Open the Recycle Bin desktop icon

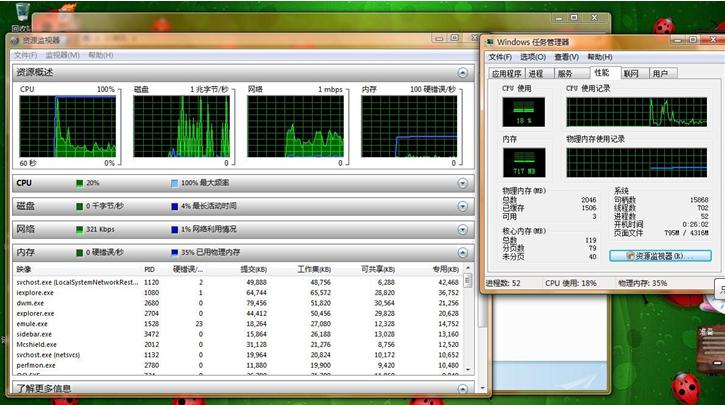(20, 14)
